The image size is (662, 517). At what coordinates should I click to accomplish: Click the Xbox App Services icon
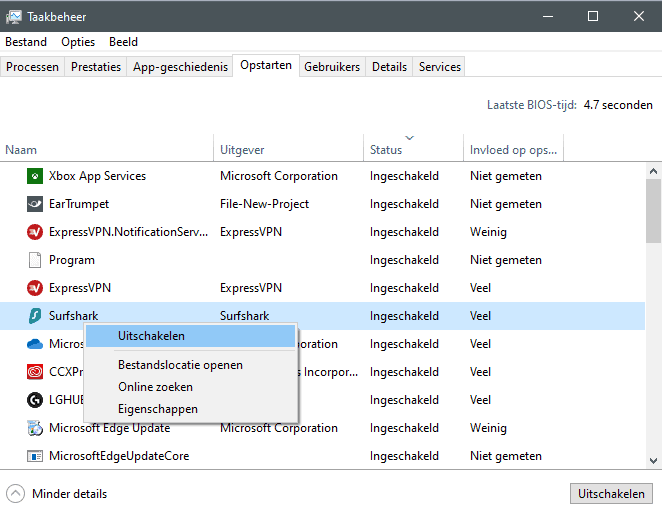[35, 176]
